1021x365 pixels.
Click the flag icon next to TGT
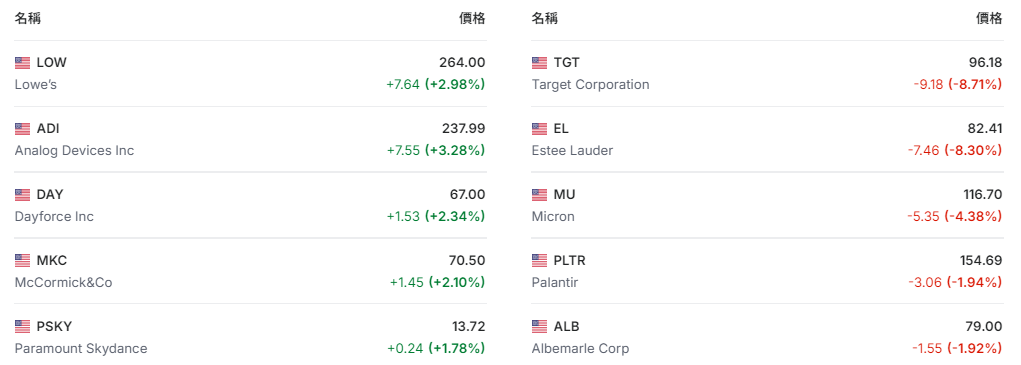pos(539,63)
